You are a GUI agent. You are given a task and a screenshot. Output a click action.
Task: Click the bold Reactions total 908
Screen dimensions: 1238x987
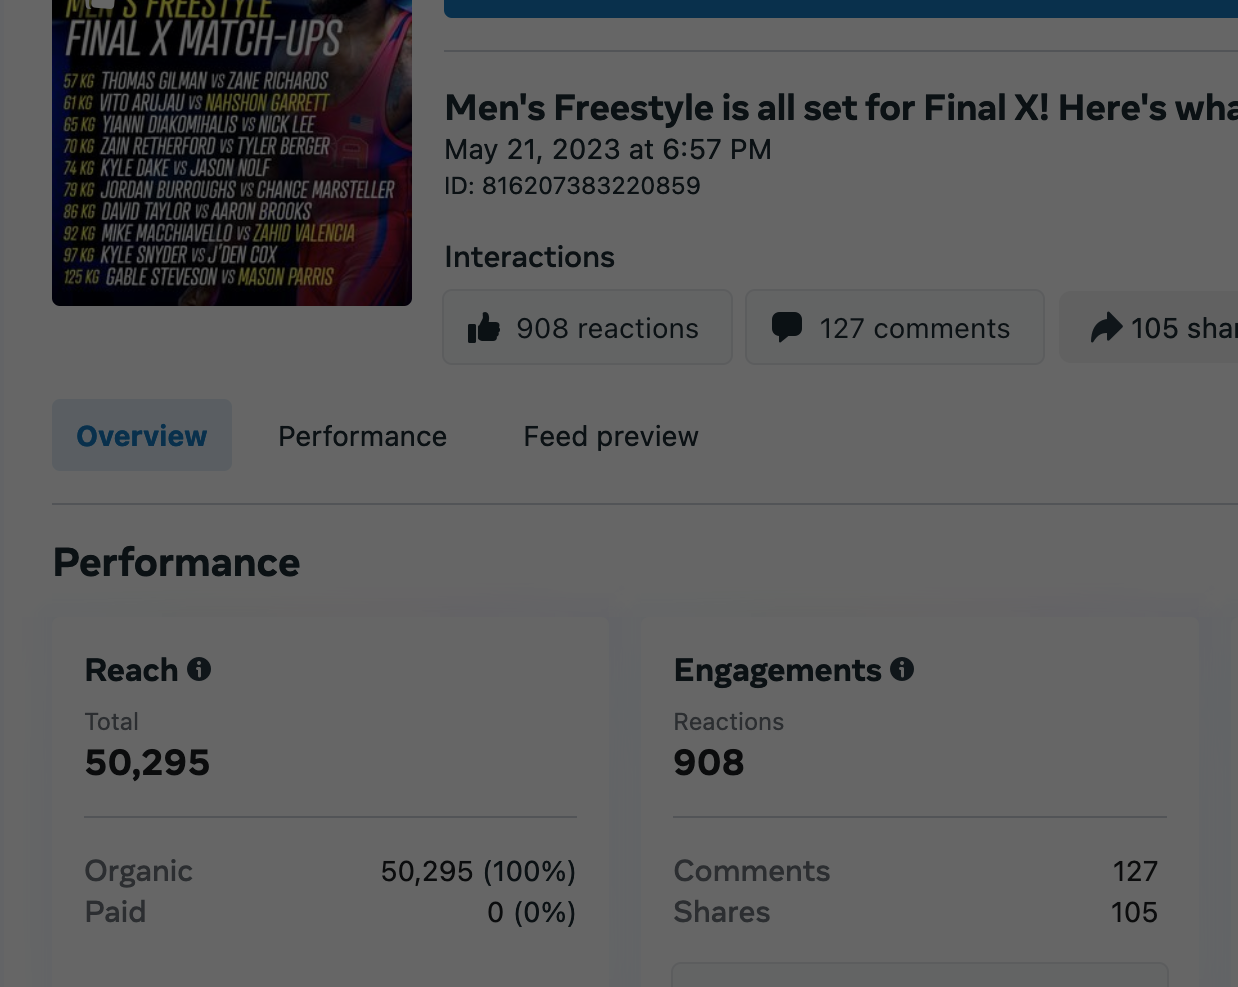pyautogui.click(x=709, y=762)
